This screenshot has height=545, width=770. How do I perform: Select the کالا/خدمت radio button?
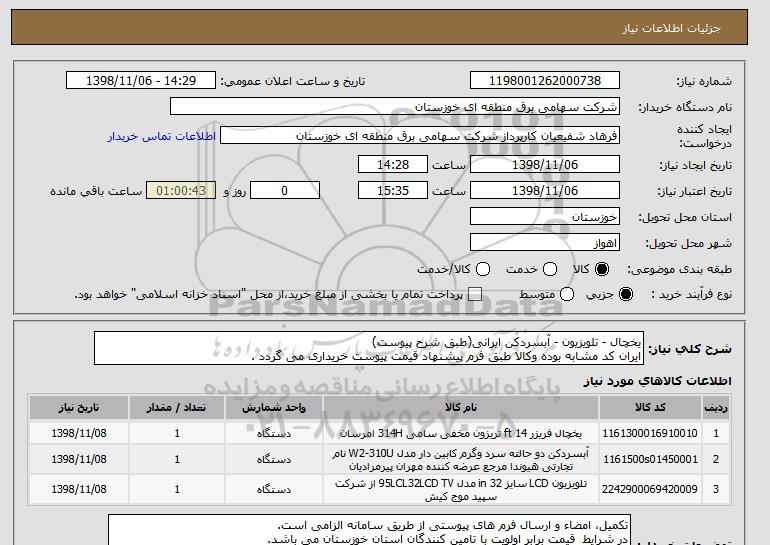click(483, 269)
